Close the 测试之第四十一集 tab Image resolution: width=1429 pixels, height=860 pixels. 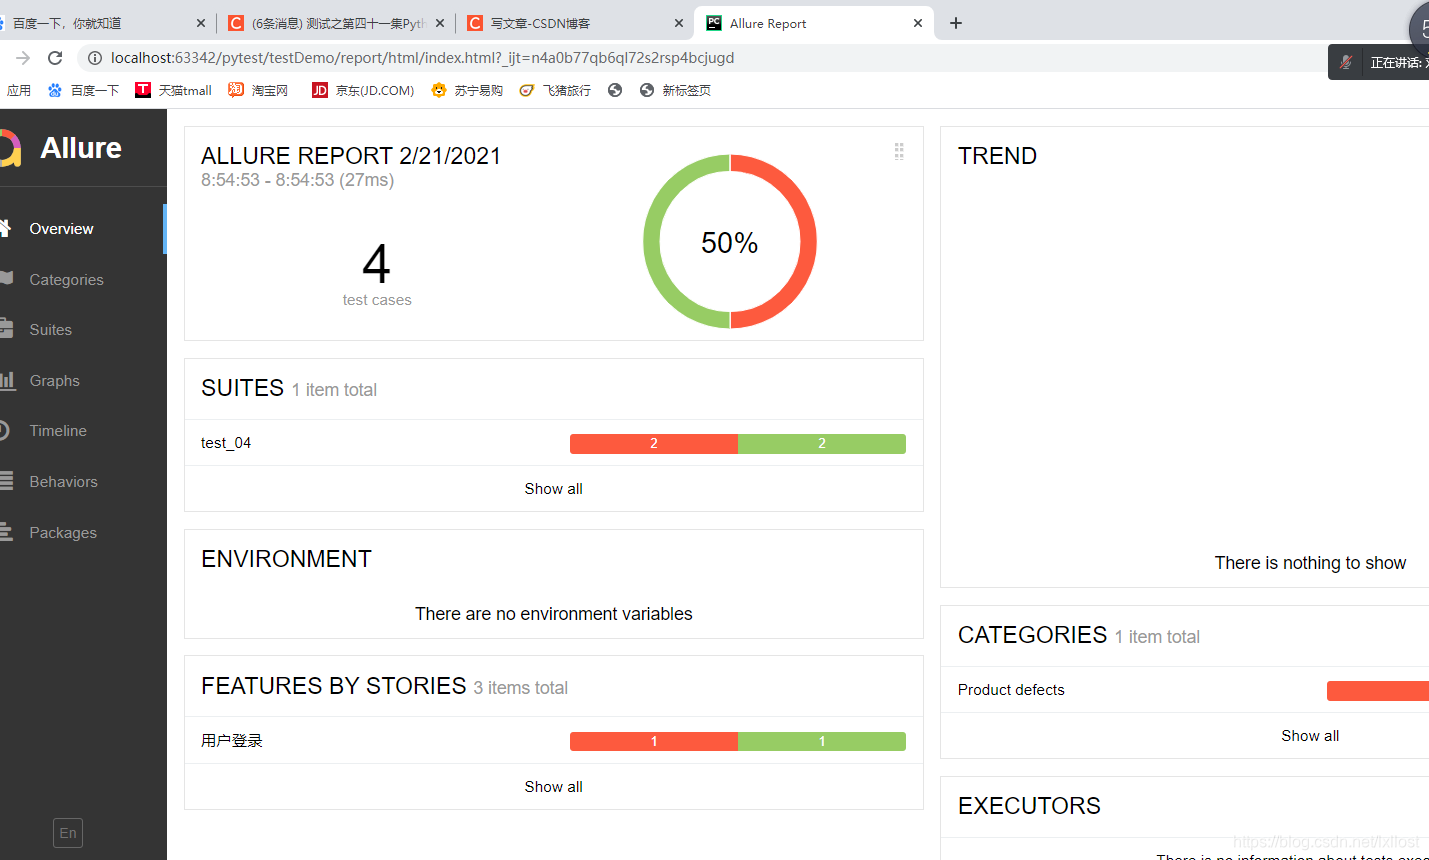pyautogui.click(x=440, y=23)
